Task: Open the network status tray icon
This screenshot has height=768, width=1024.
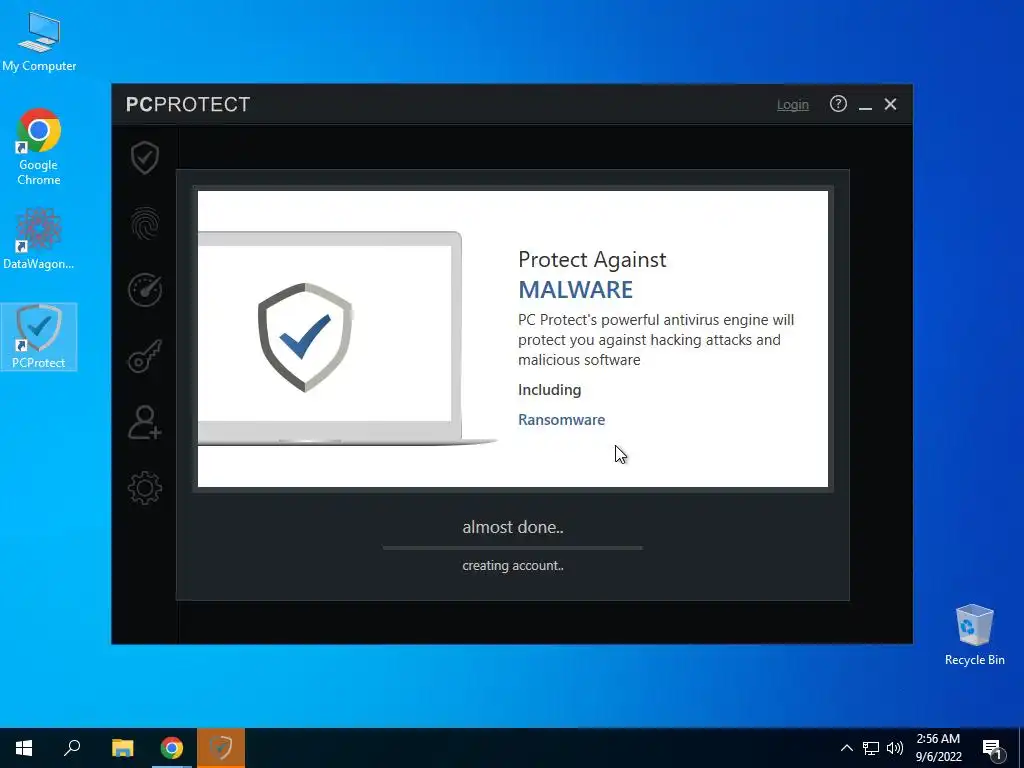Action: [x=871, y=748]
